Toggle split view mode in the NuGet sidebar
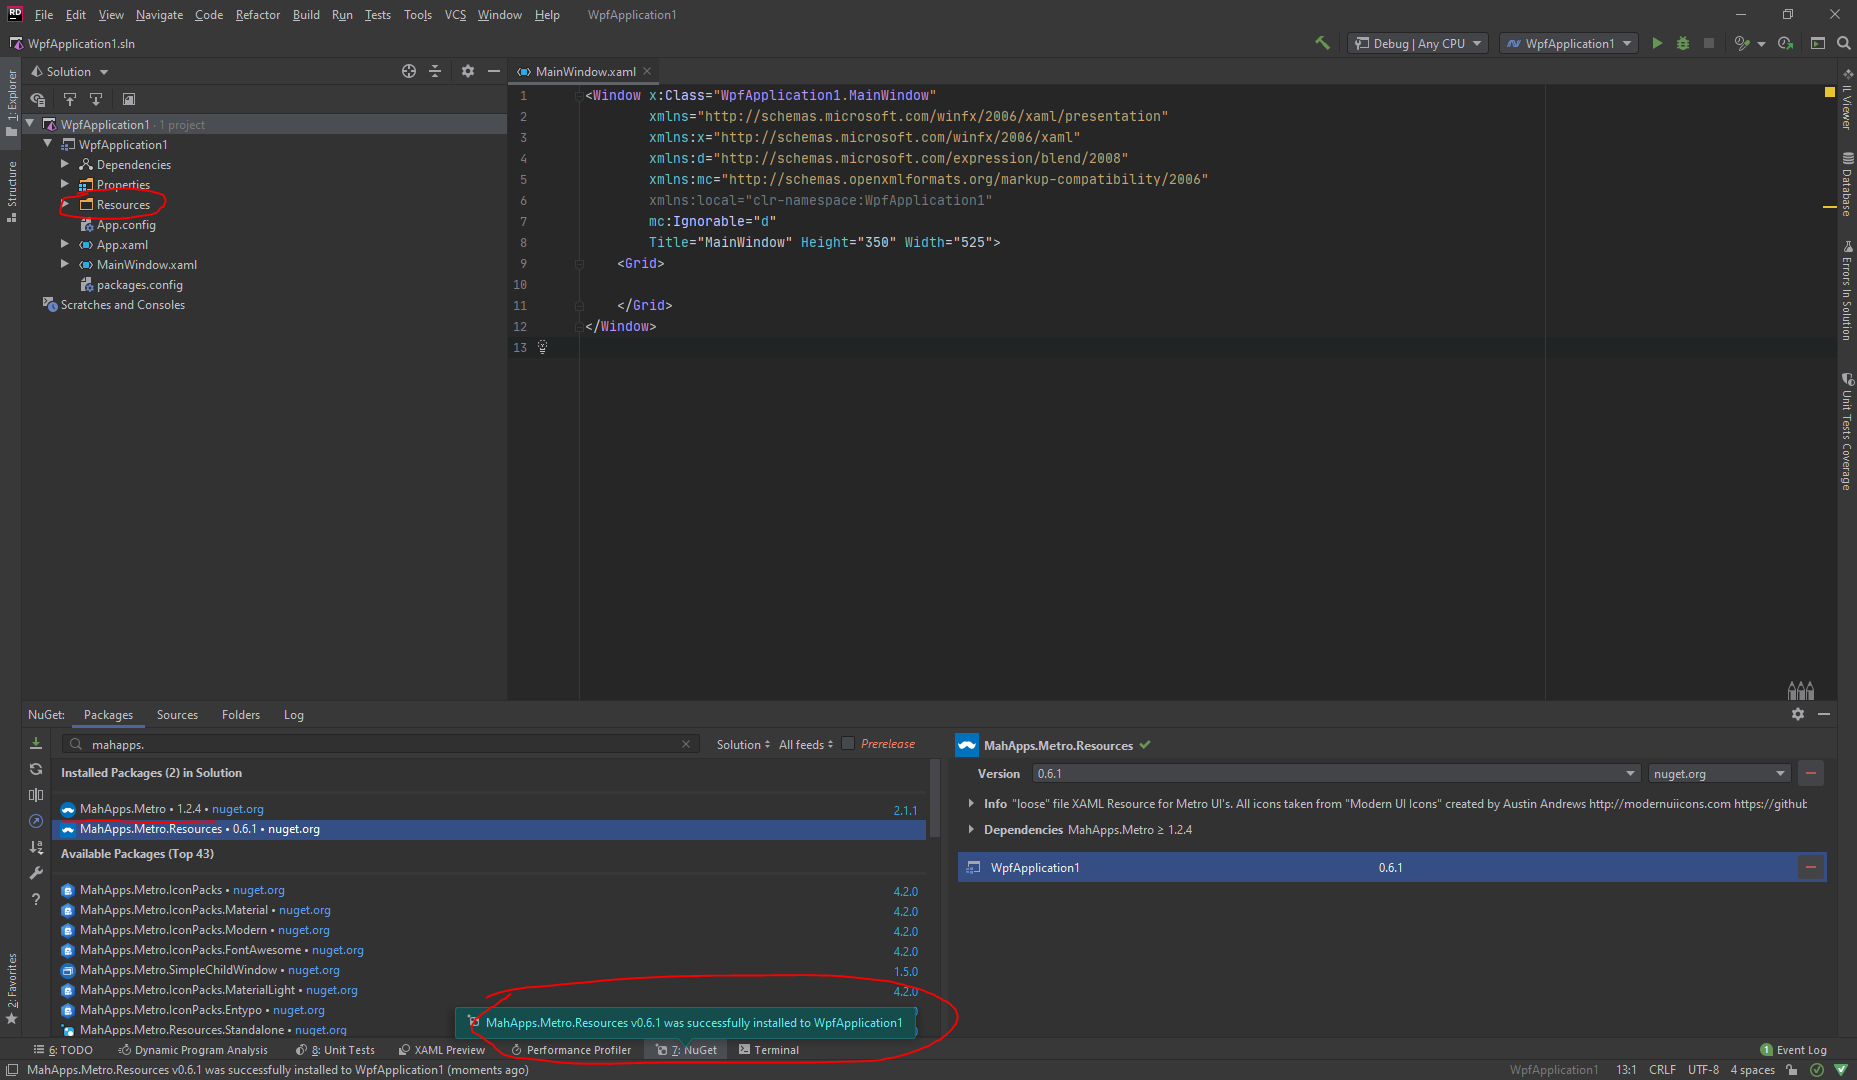 36,795
